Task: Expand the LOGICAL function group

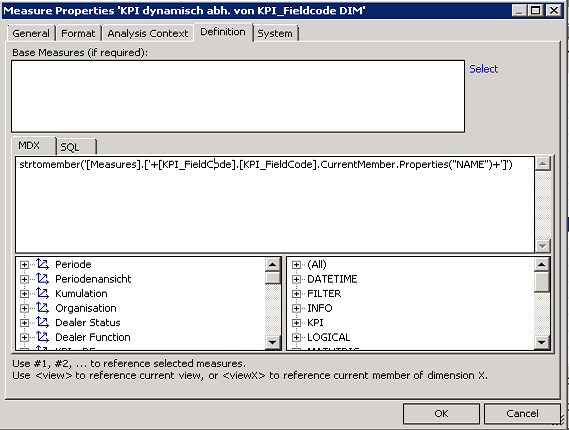Action: [296, 337]
